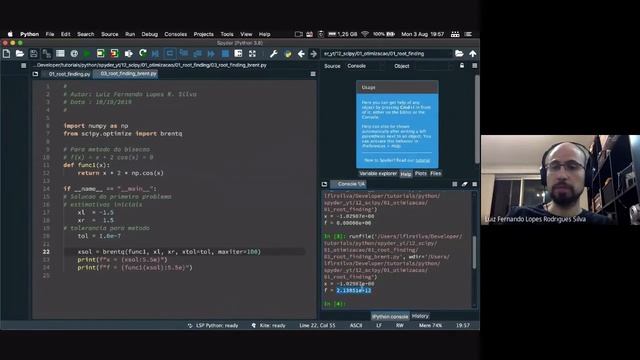Click the save all files toolbar icon
This screenshot has width=640, height=360.
(x=47, y=53)
